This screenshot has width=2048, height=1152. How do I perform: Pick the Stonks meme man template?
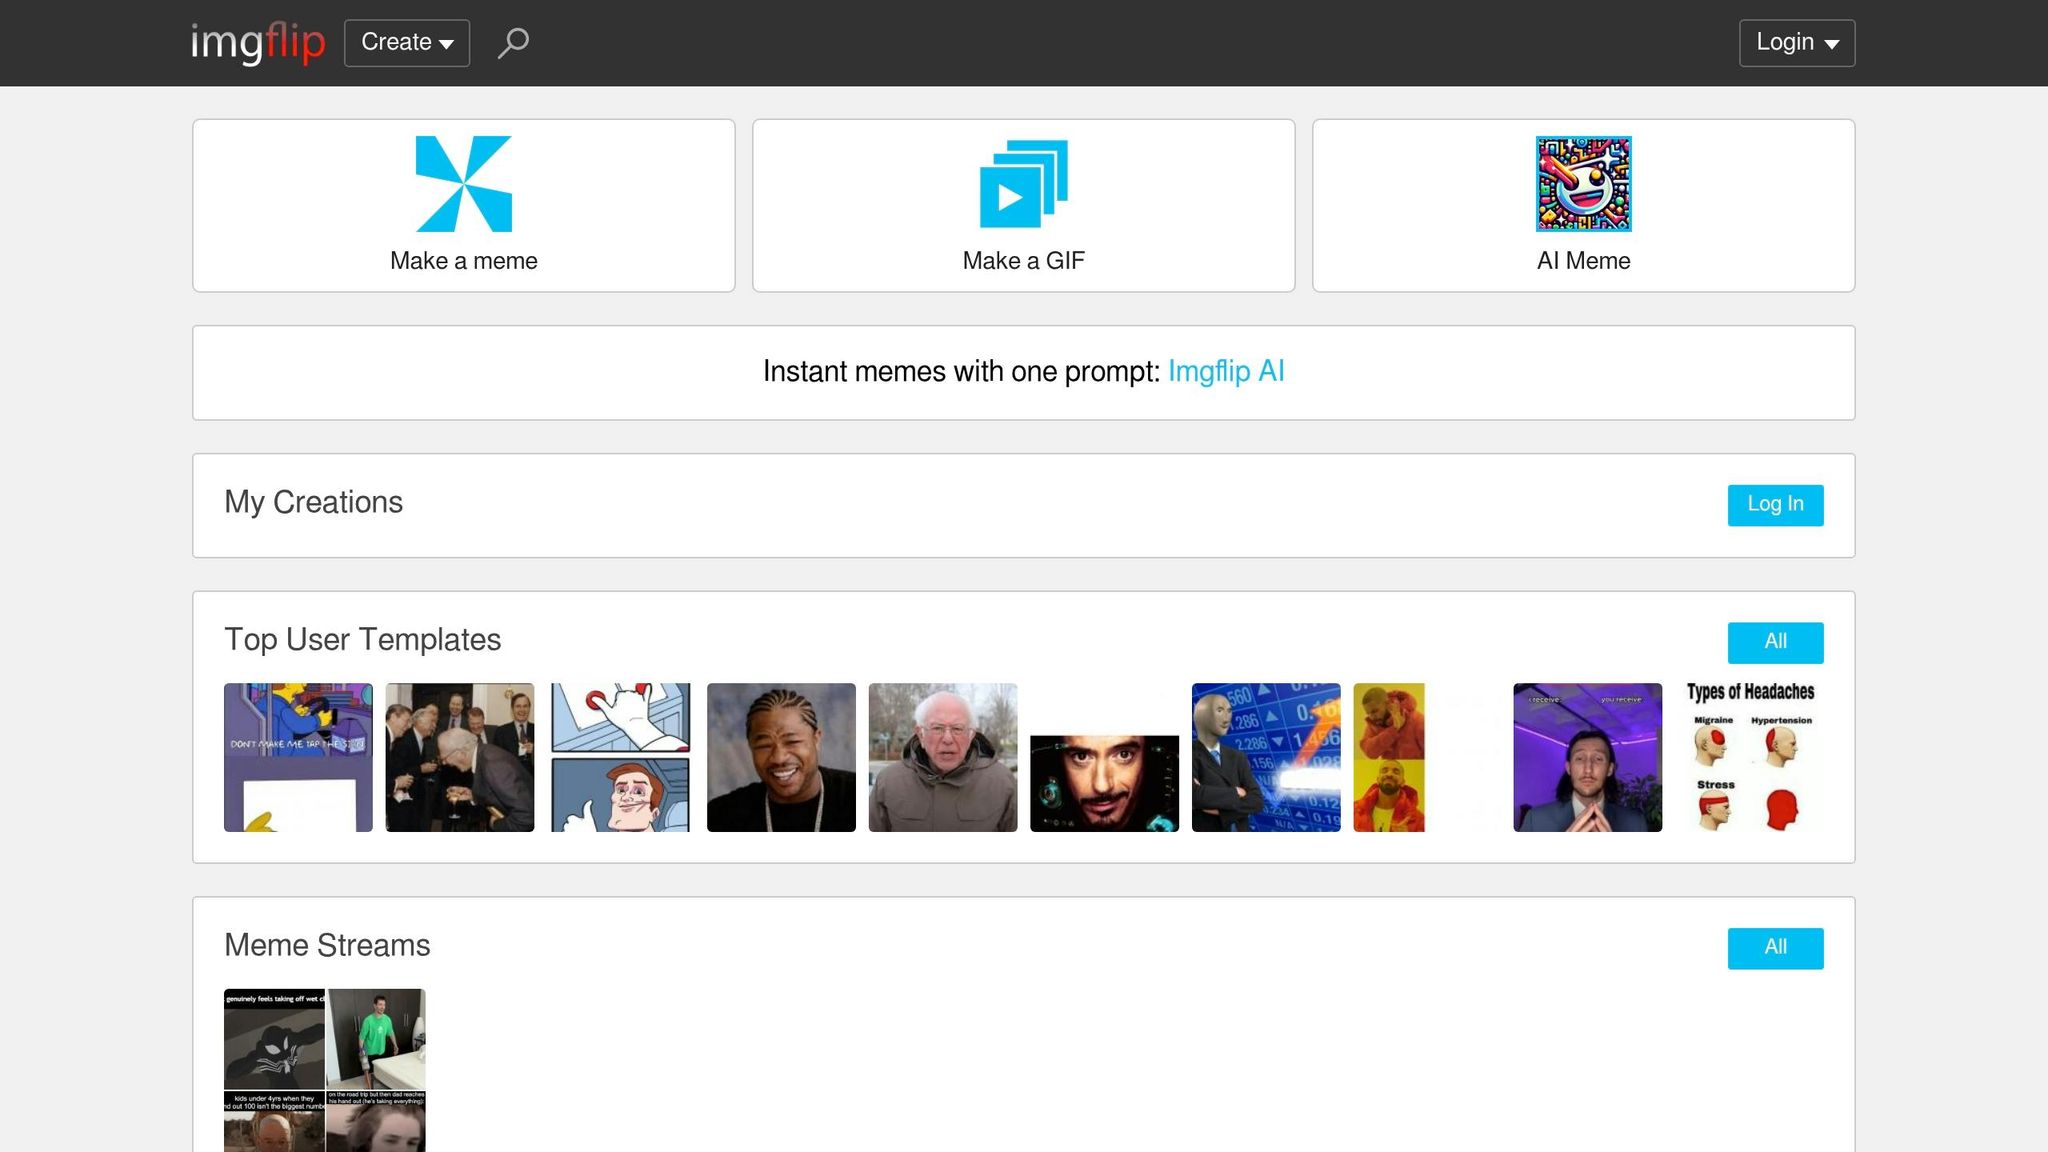[x=1266, y=757]
